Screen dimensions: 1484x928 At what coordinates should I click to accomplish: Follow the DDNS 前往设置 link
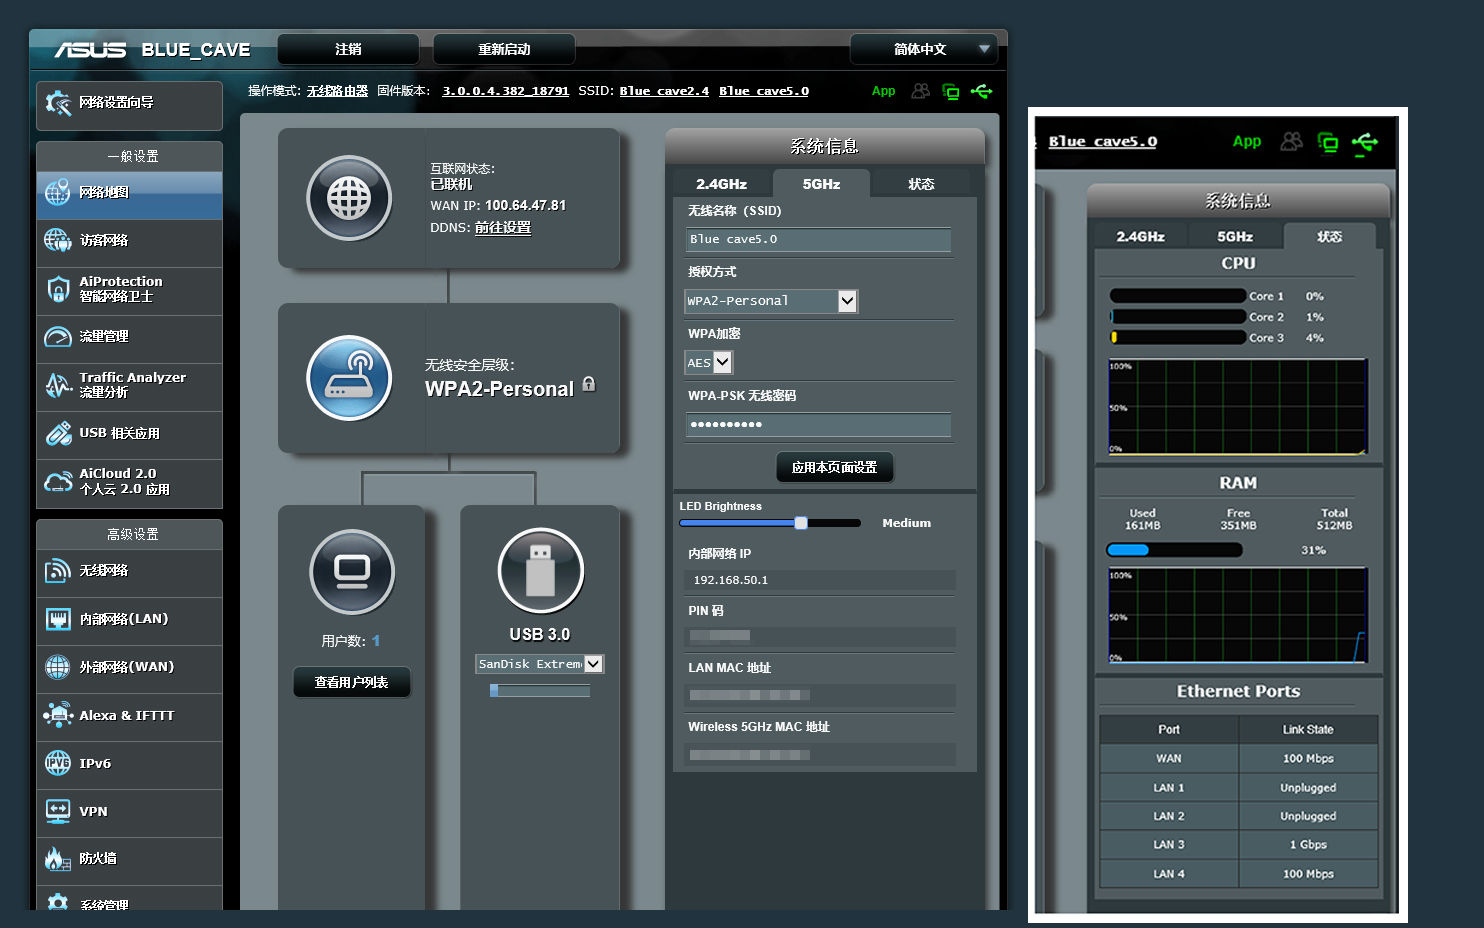[503, 228]
